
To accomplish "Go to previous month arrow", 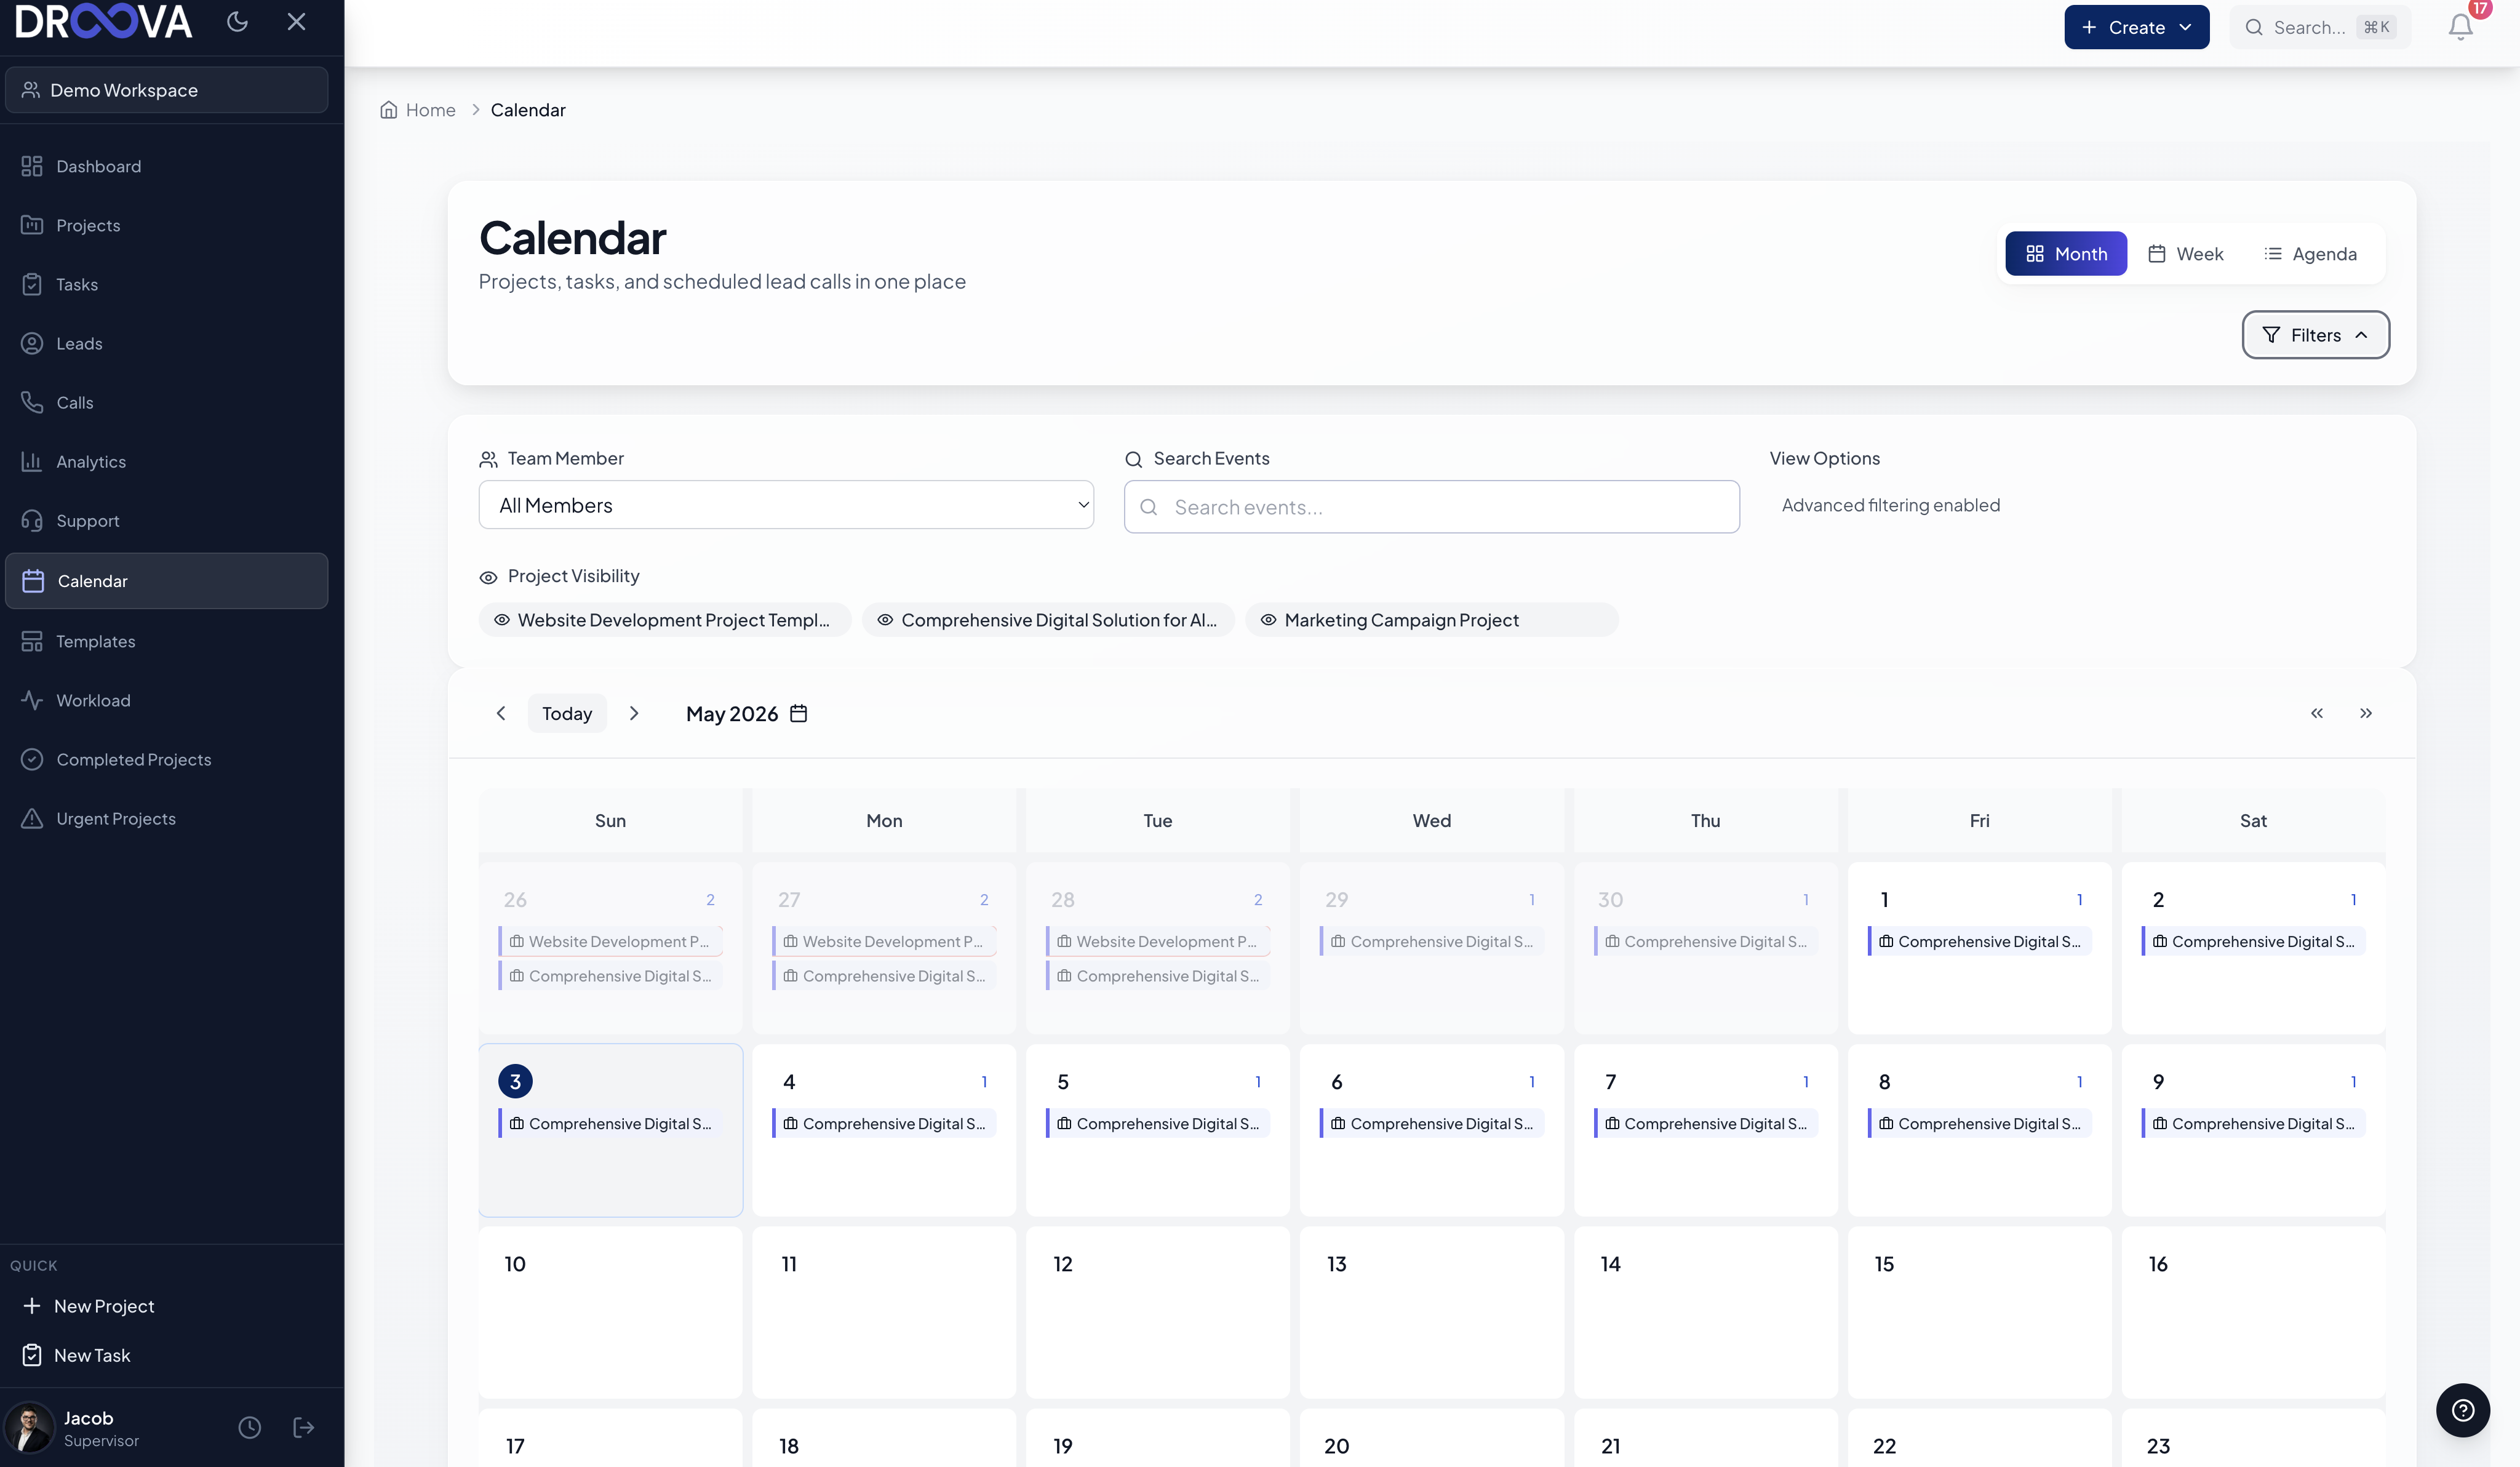I will [x=501, y=713].
